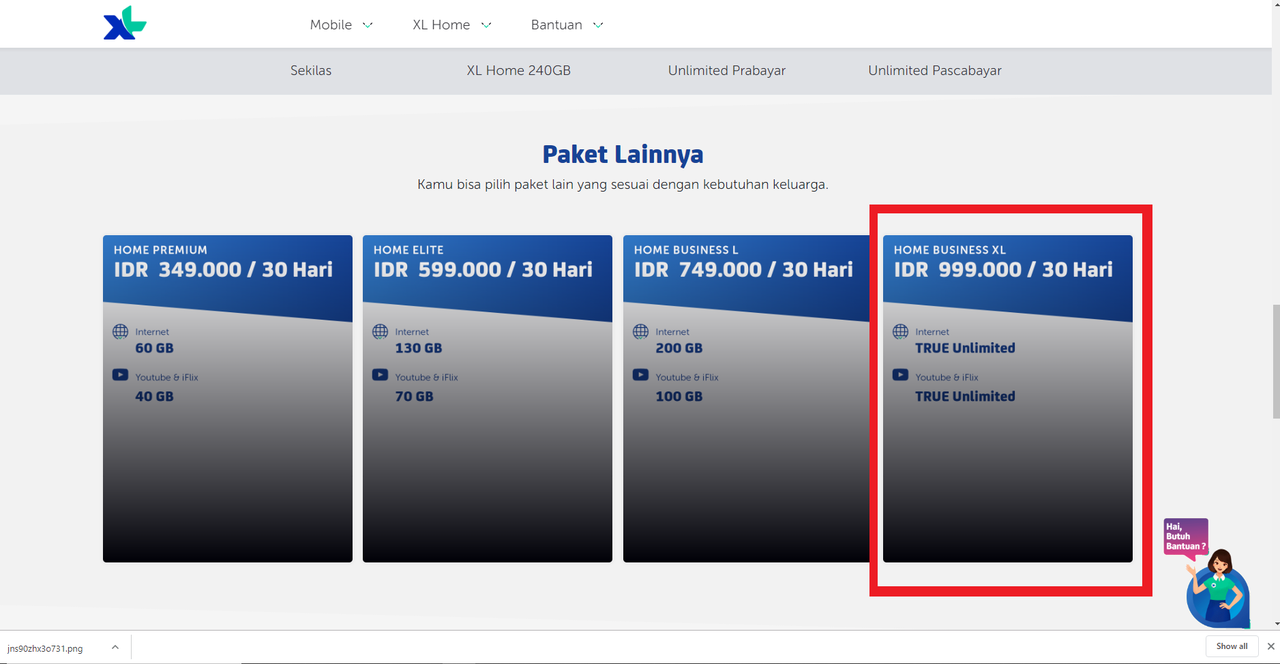
Task: Click the Youtube play icon in Home Premium
Action: click(x=120, y=375)
